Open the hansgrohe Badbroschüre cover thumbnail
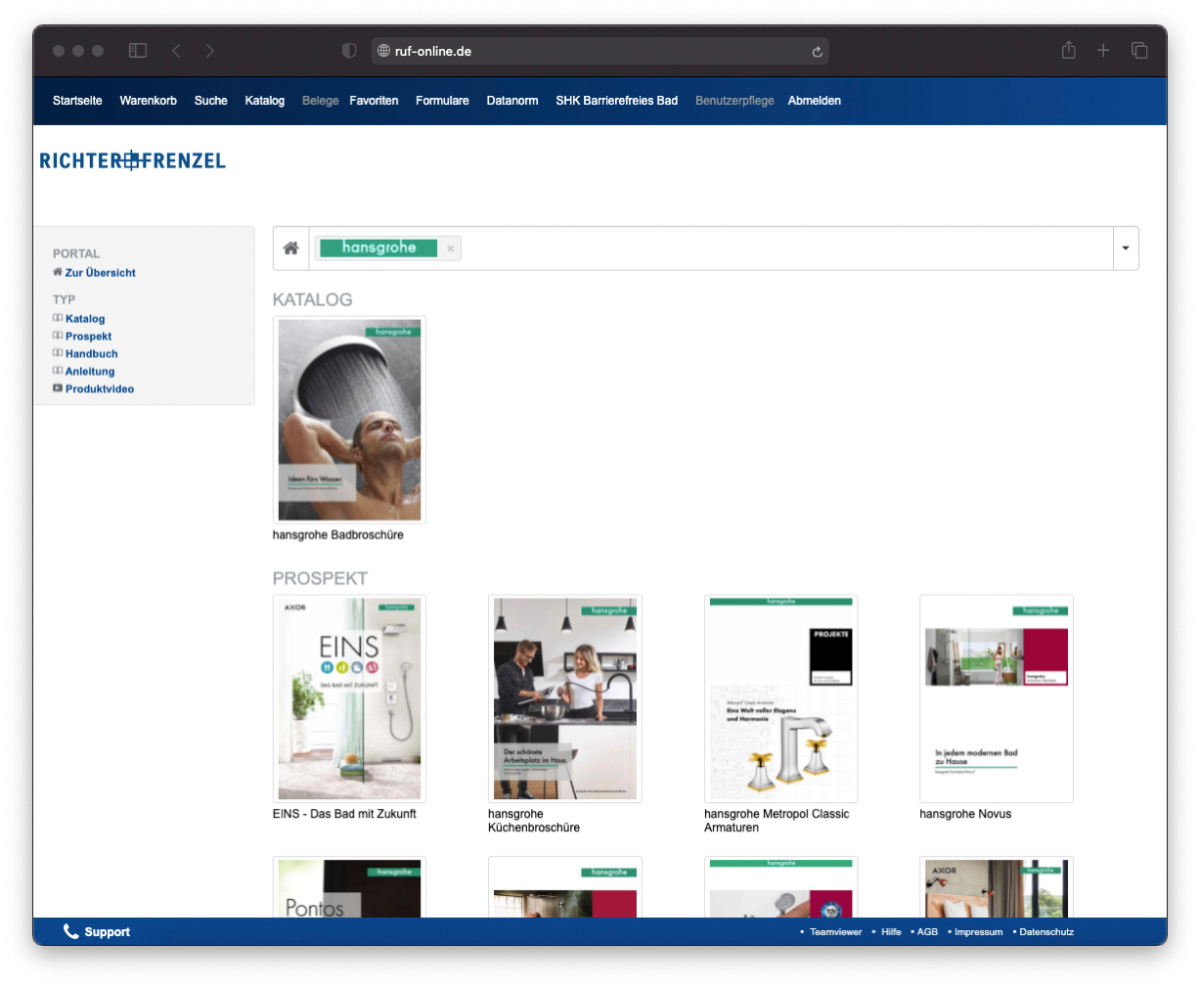Image resolution: width=1200 pixels, height=986 pixels. pos(349,420)
